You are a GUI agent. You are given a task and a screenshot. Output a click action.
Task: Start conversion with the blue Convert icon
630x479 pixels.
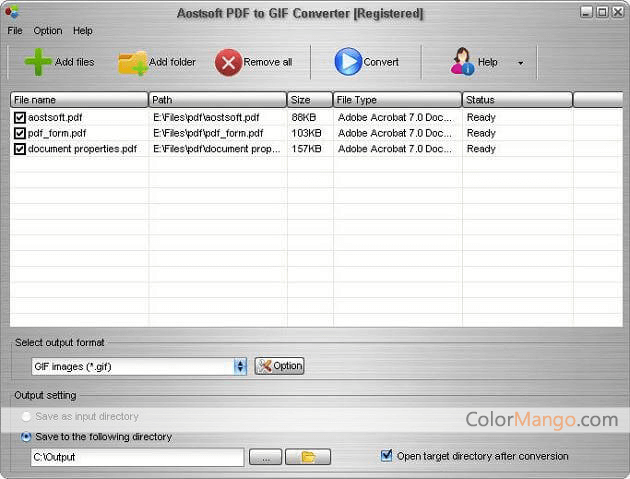(x=348, y=61)
